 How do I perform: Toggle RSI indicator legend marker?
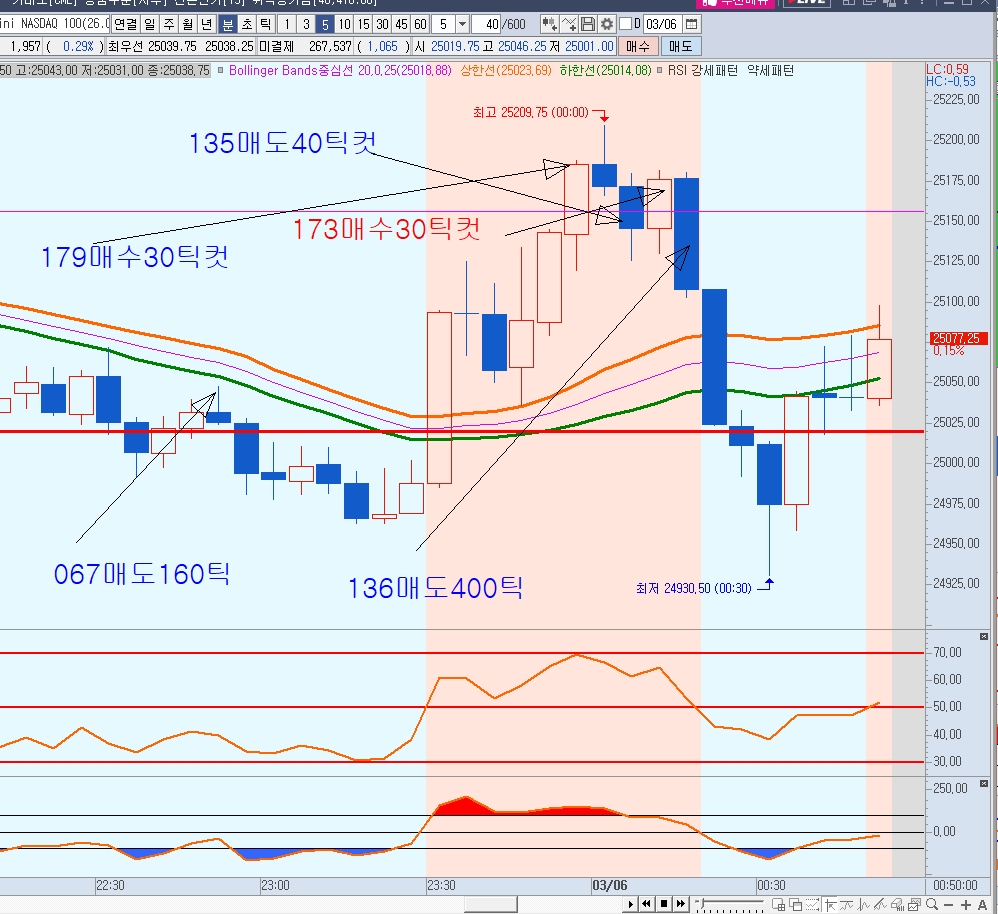point(659,71)
